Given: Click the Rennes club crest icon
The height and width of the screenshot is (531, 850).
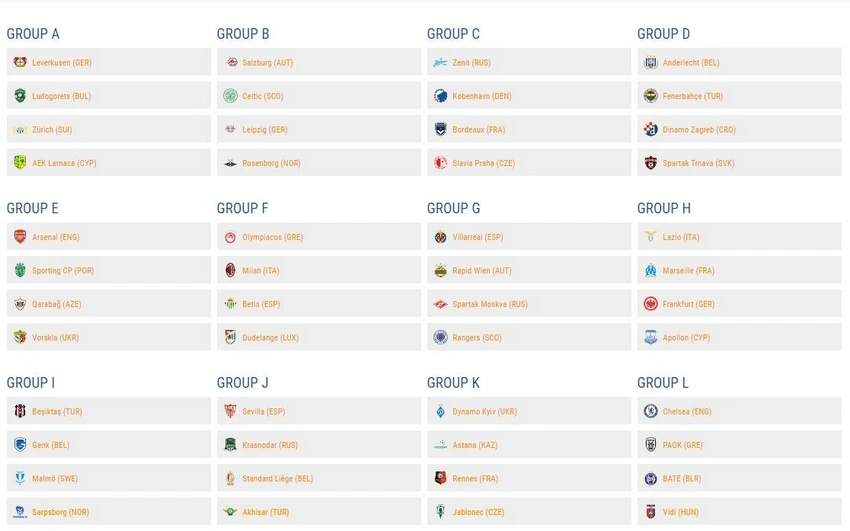Looking at the screenshot, I should [x=440, y=478].
